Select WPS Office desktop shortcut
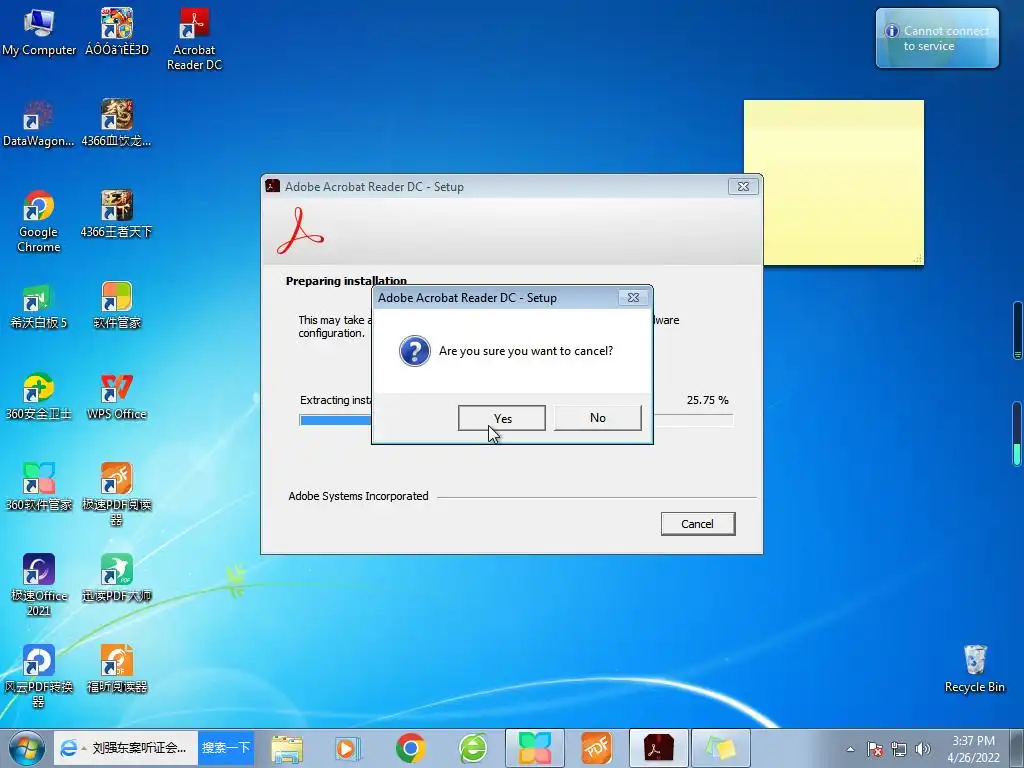Viewport: 1024px width, 768px height. click(116, 397)
